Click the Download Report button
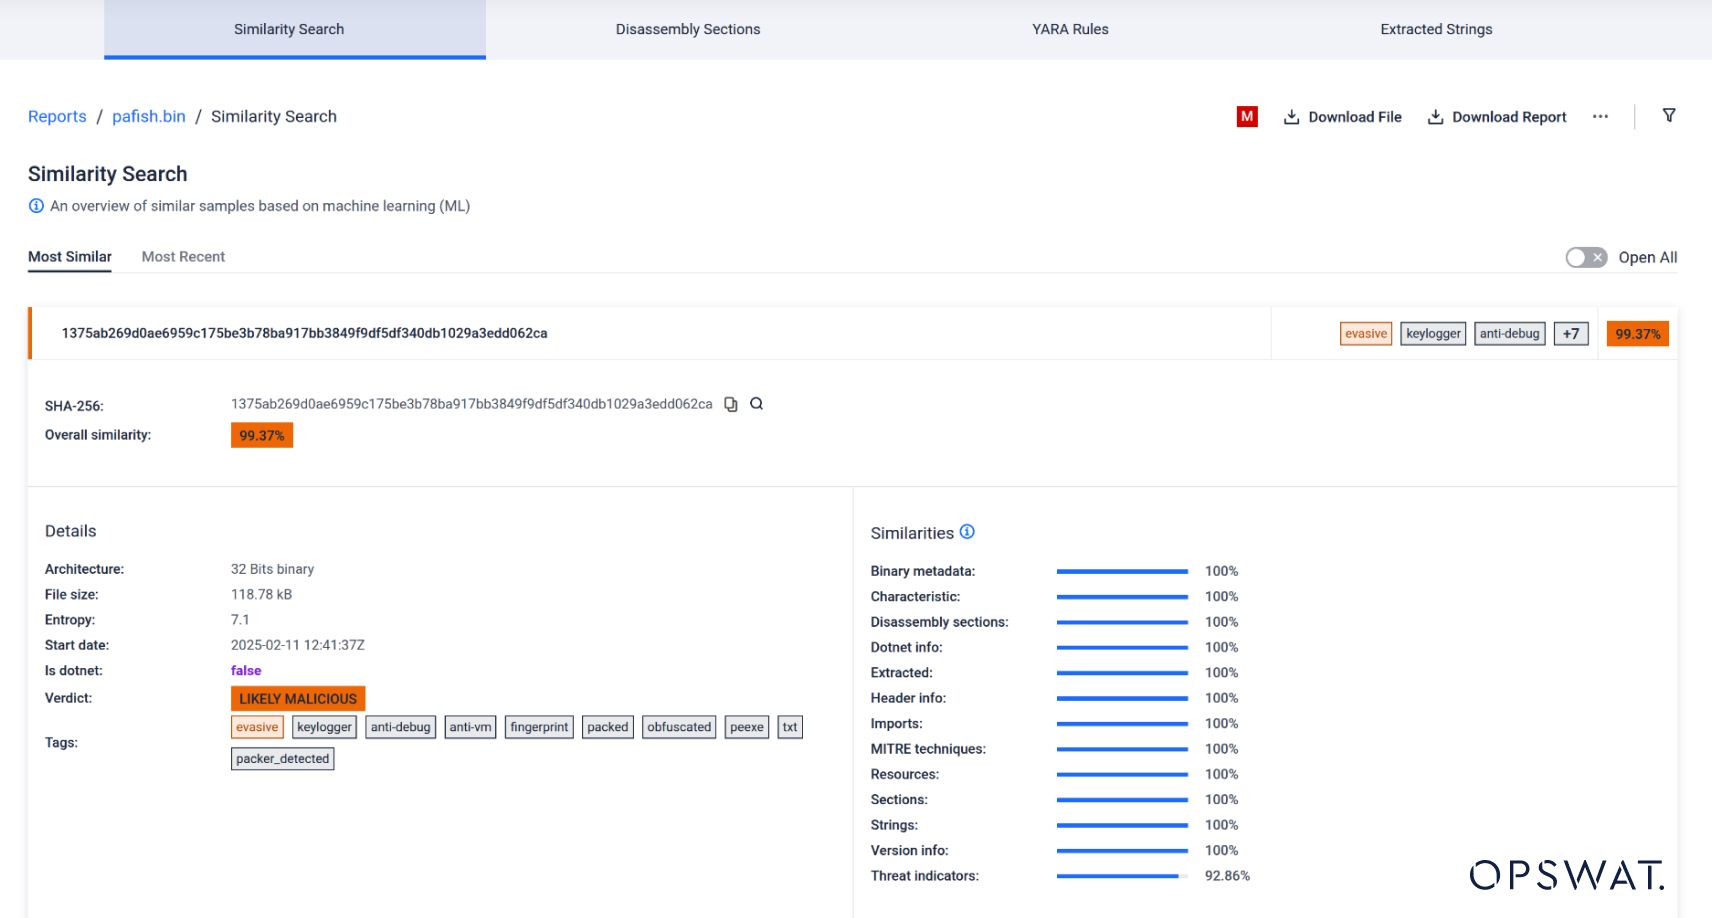This screenshot has height=918, width=1712. point(1497,117)
